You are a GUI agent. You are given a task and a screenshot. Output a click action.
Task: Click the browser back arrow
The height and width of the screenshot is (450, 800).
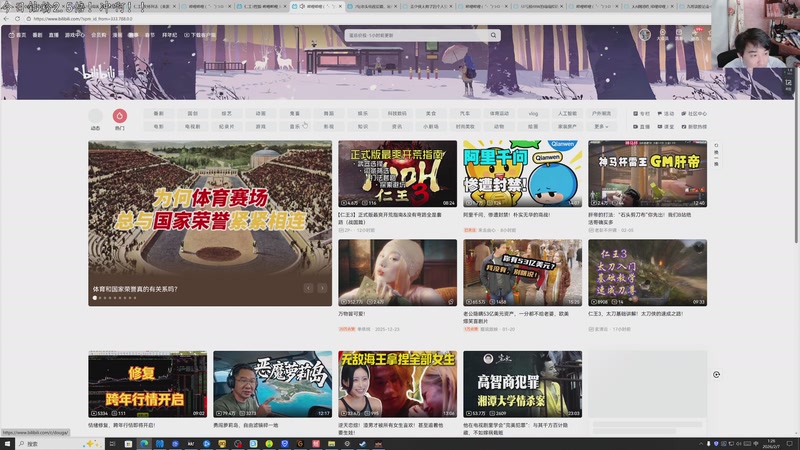6,19
